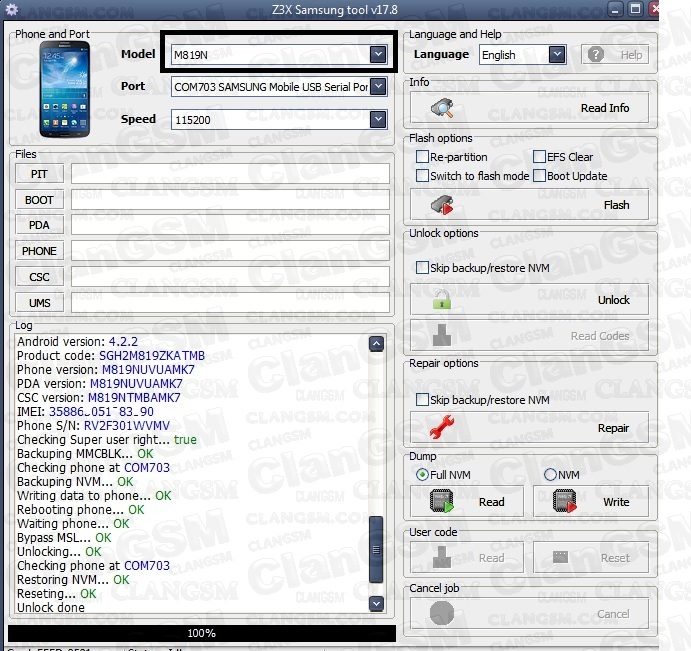This screenshot has height=651, width=691.
Task: Enable the Re-partition checkbox
Action: (422, 156)
